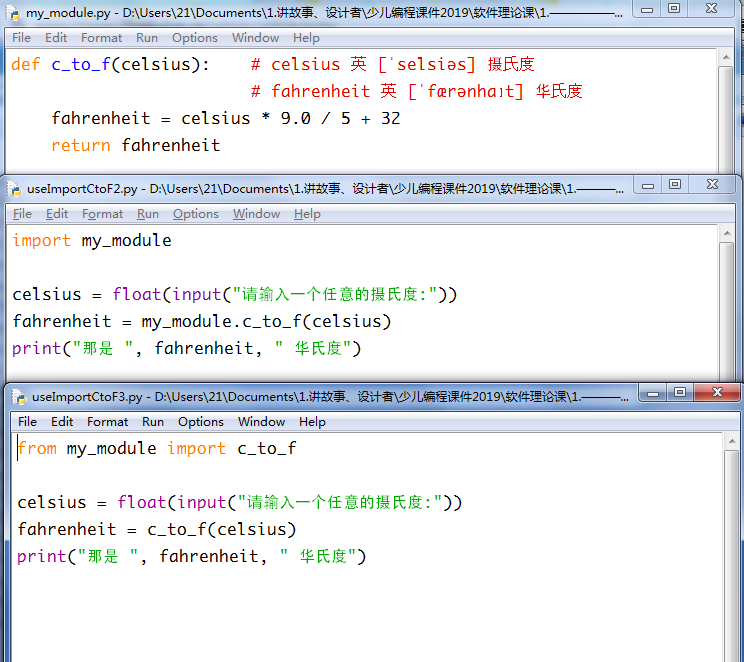This screenshot has height=662, width=744.
Task: Maximize the useImportCtoF3.py window
Action: 680,393
